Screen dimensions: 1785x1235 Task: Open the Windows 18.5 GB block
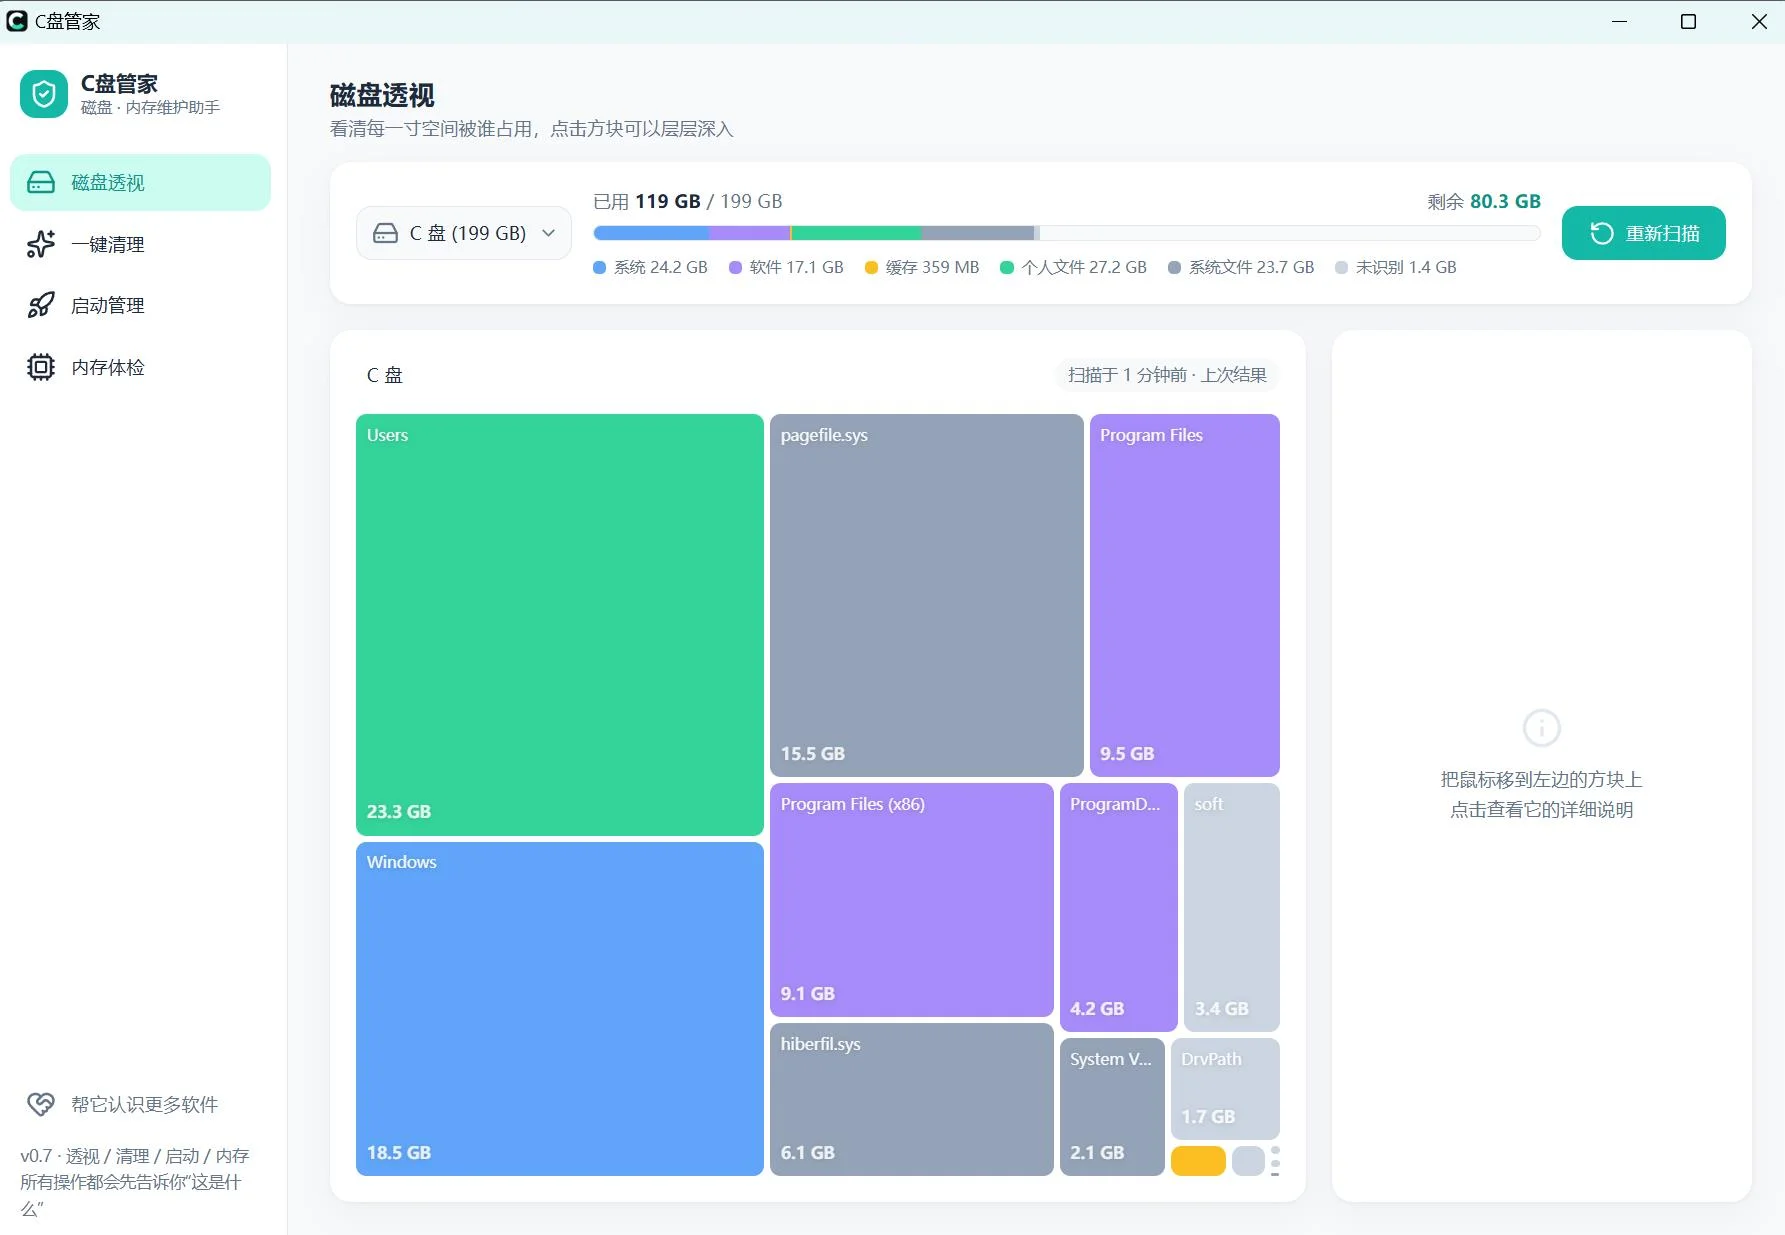(x=560, y=1009)
